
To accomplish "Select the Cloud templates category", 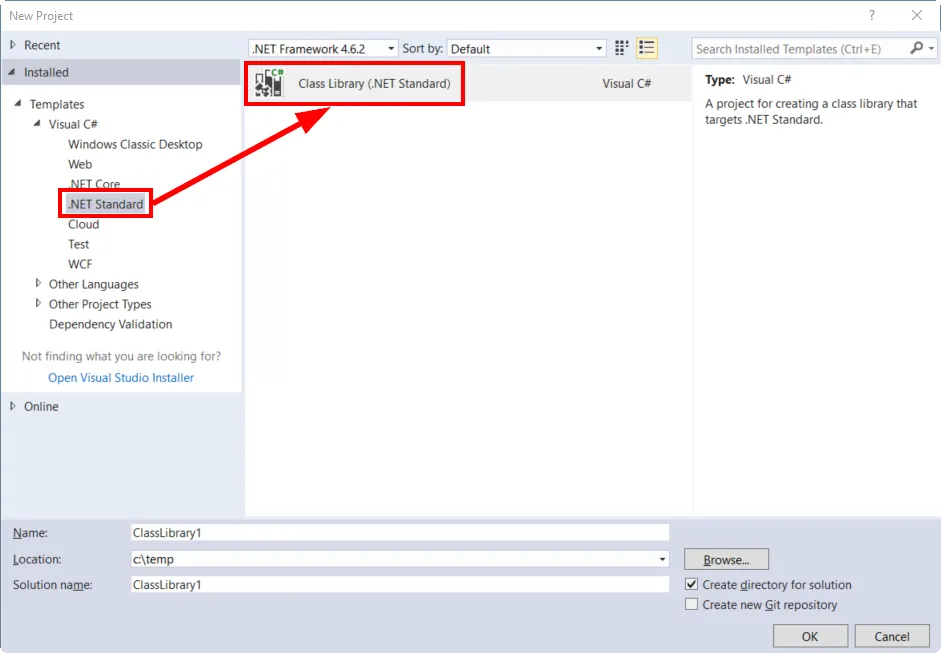I will (83, 224).
